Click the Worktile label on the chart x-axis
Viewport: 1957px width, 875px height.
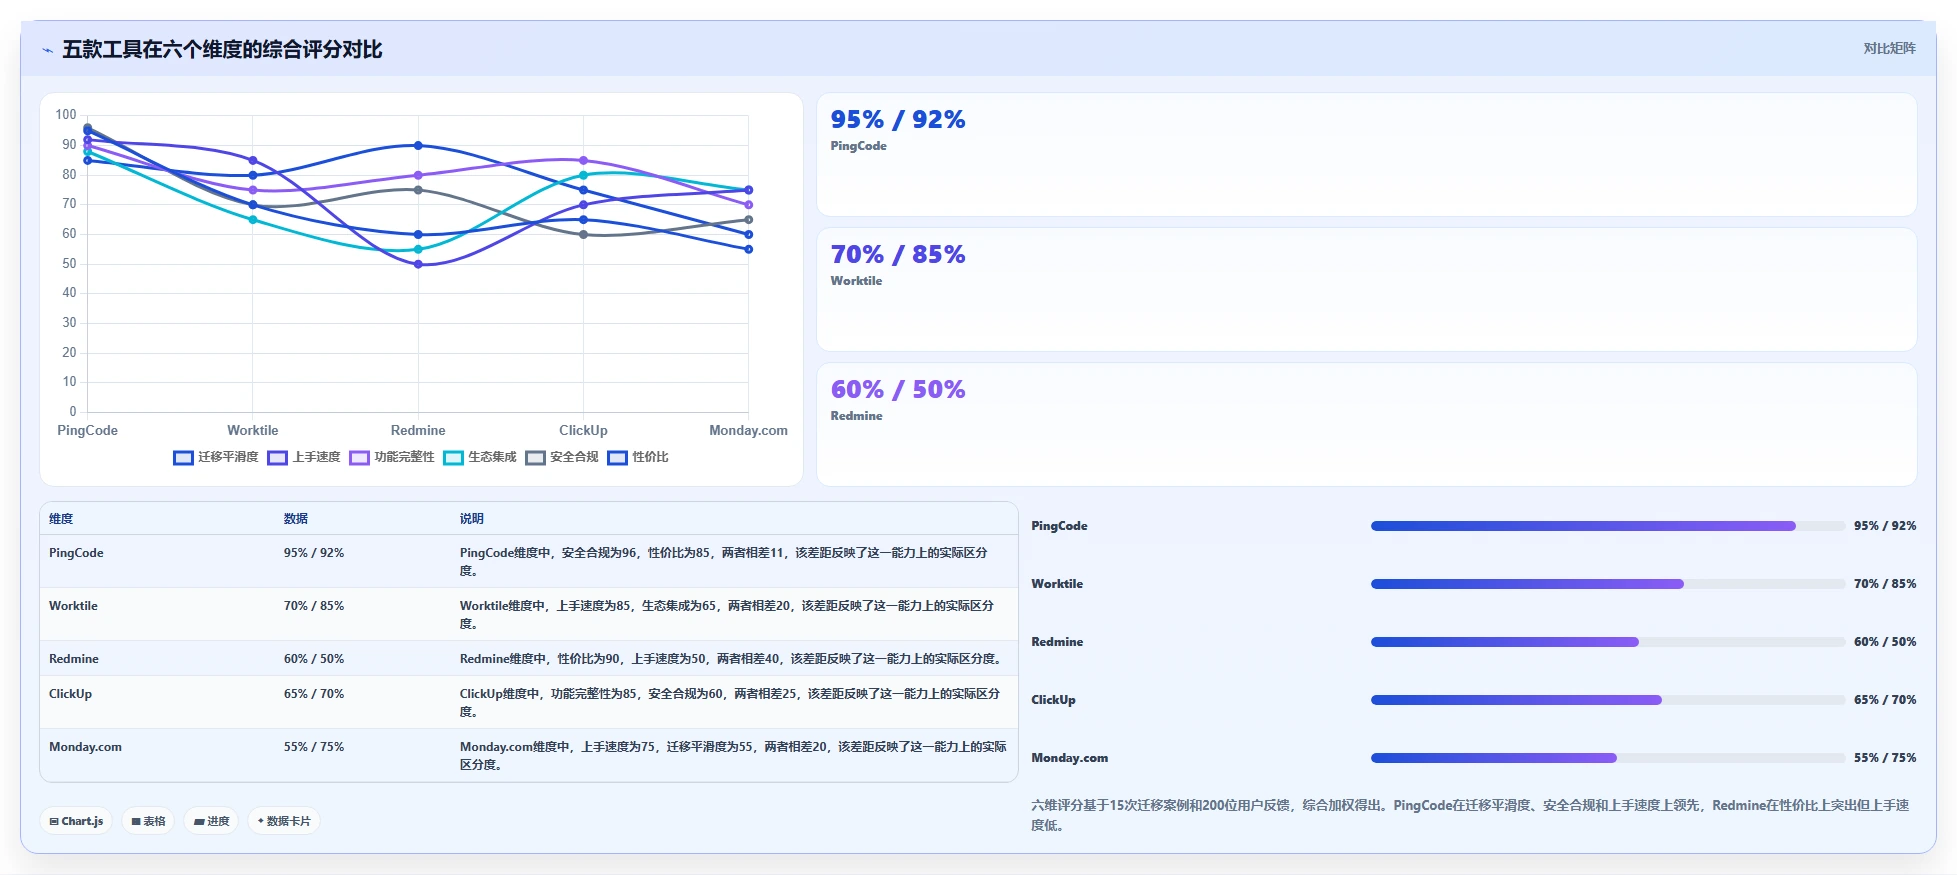(253, 431)
